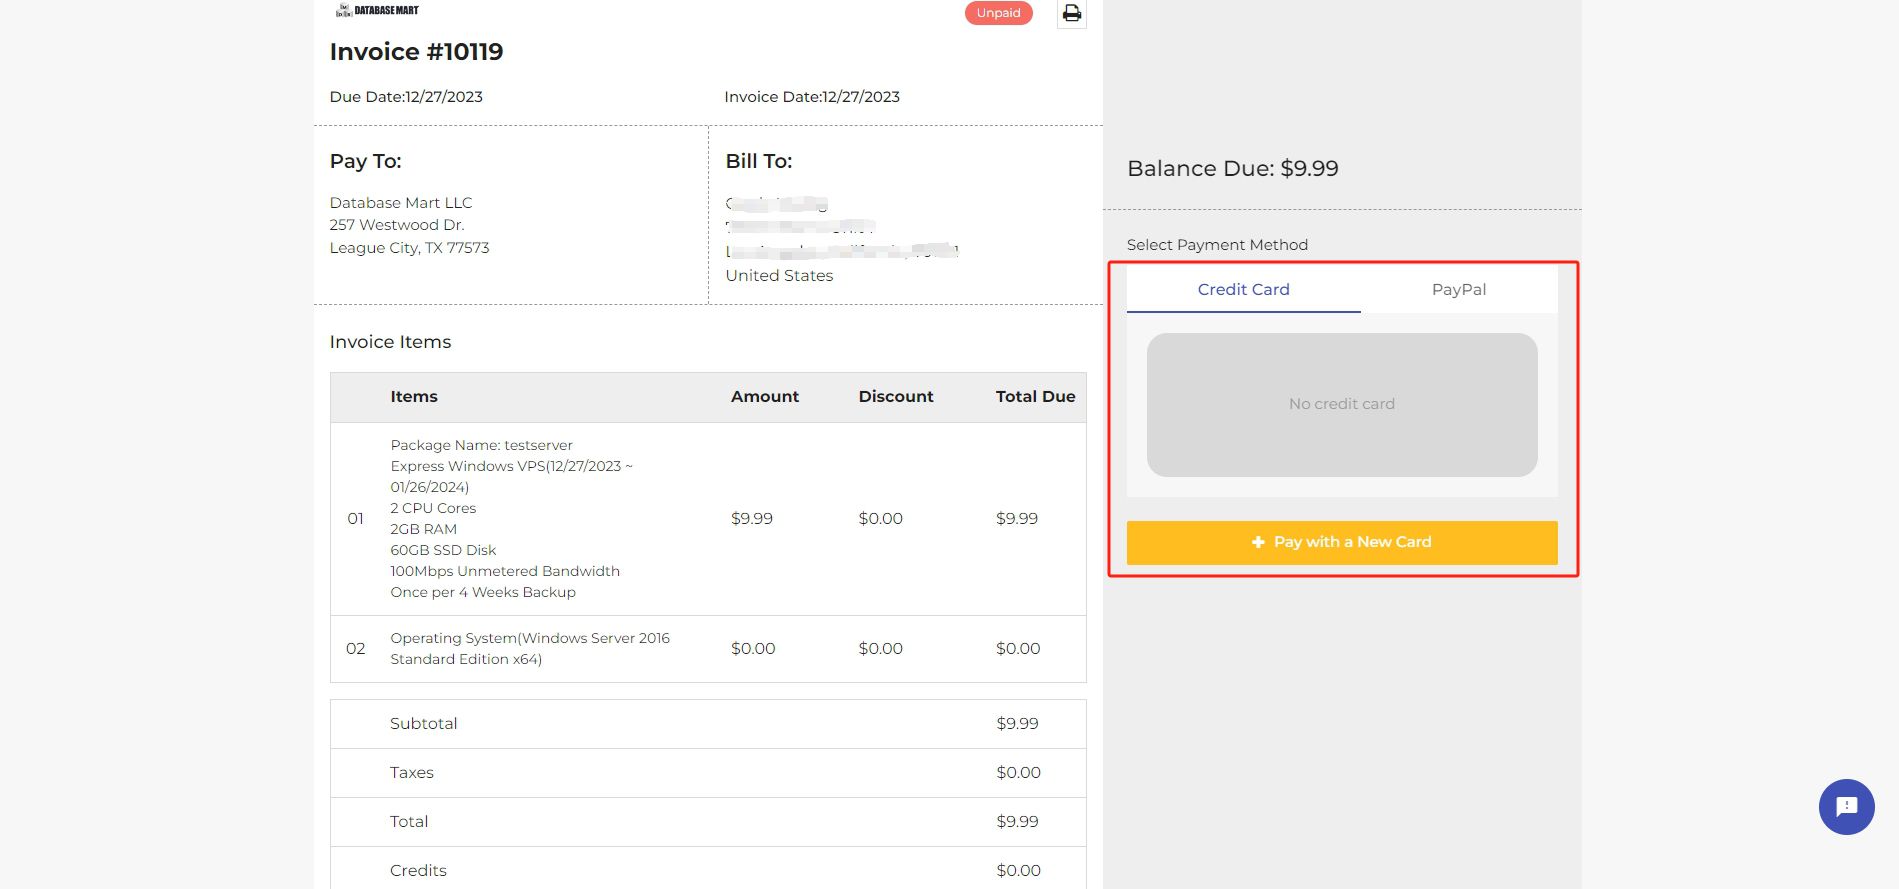Click the Invoice Items heading

[x=390, y=342]
